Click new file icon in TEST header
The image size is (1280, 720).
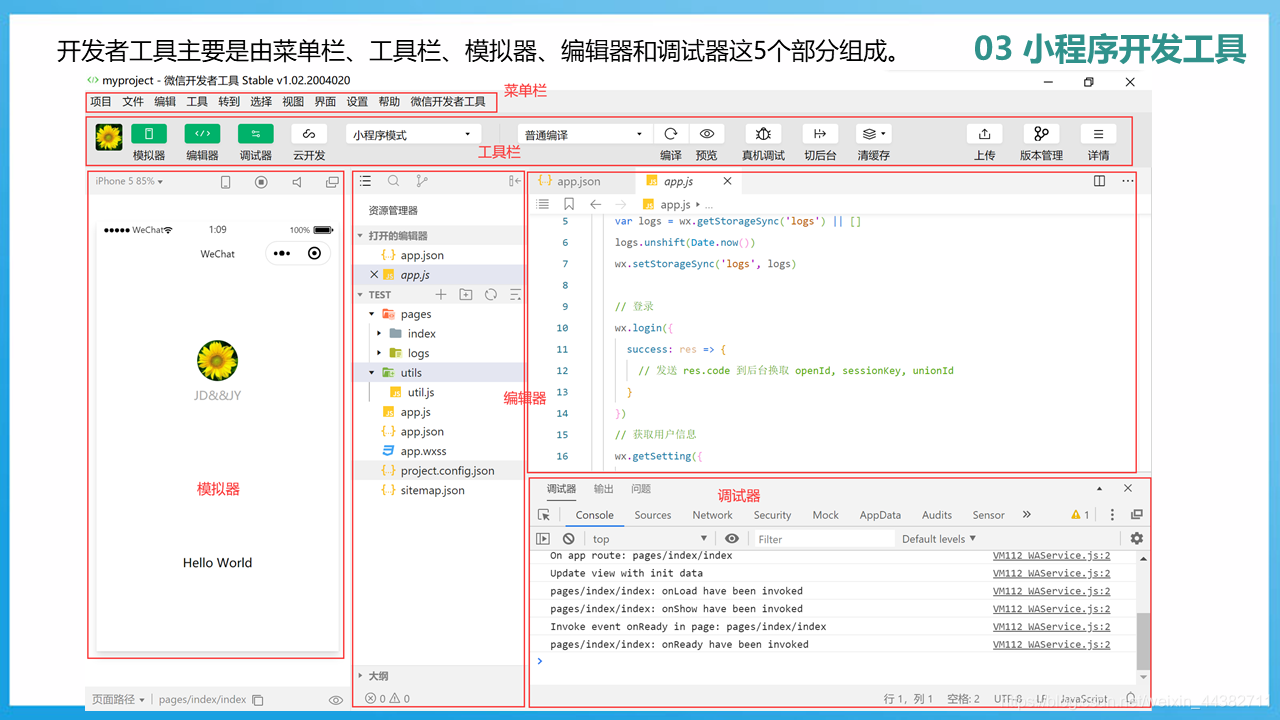pyautogui.click(x=441, y=295)
